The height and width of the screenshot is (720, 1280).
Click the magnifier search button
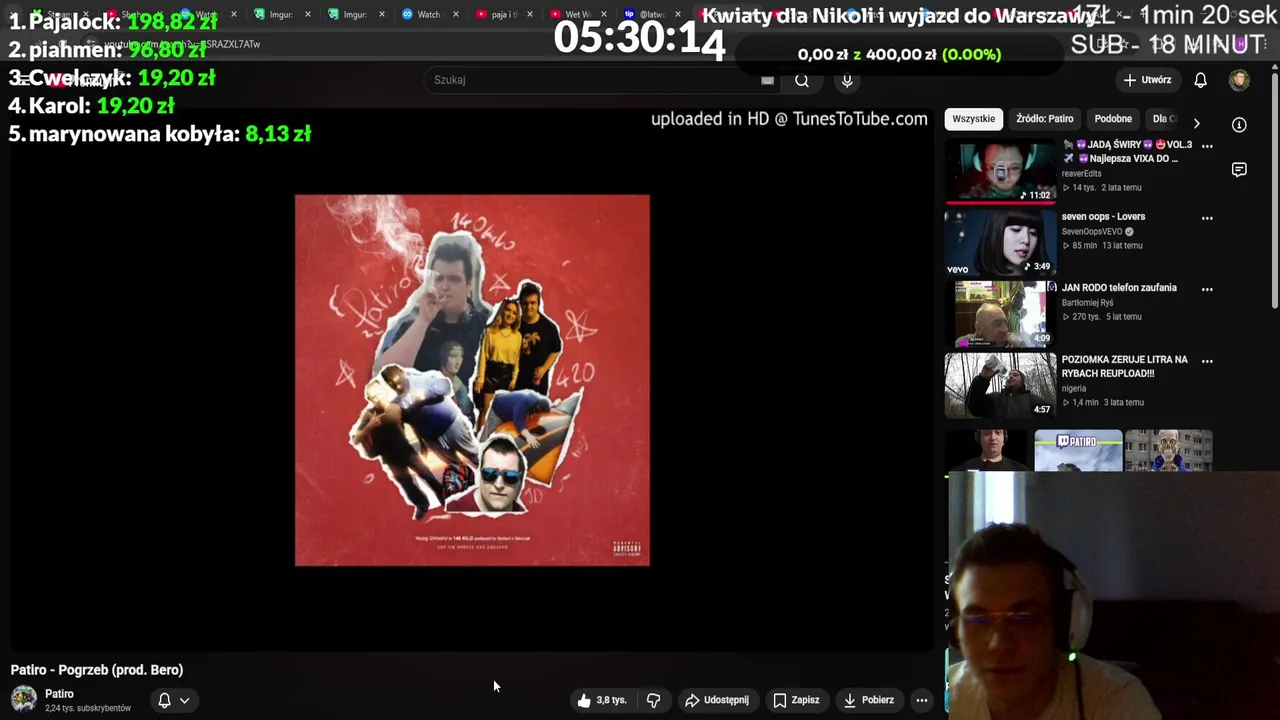point(802,80)
